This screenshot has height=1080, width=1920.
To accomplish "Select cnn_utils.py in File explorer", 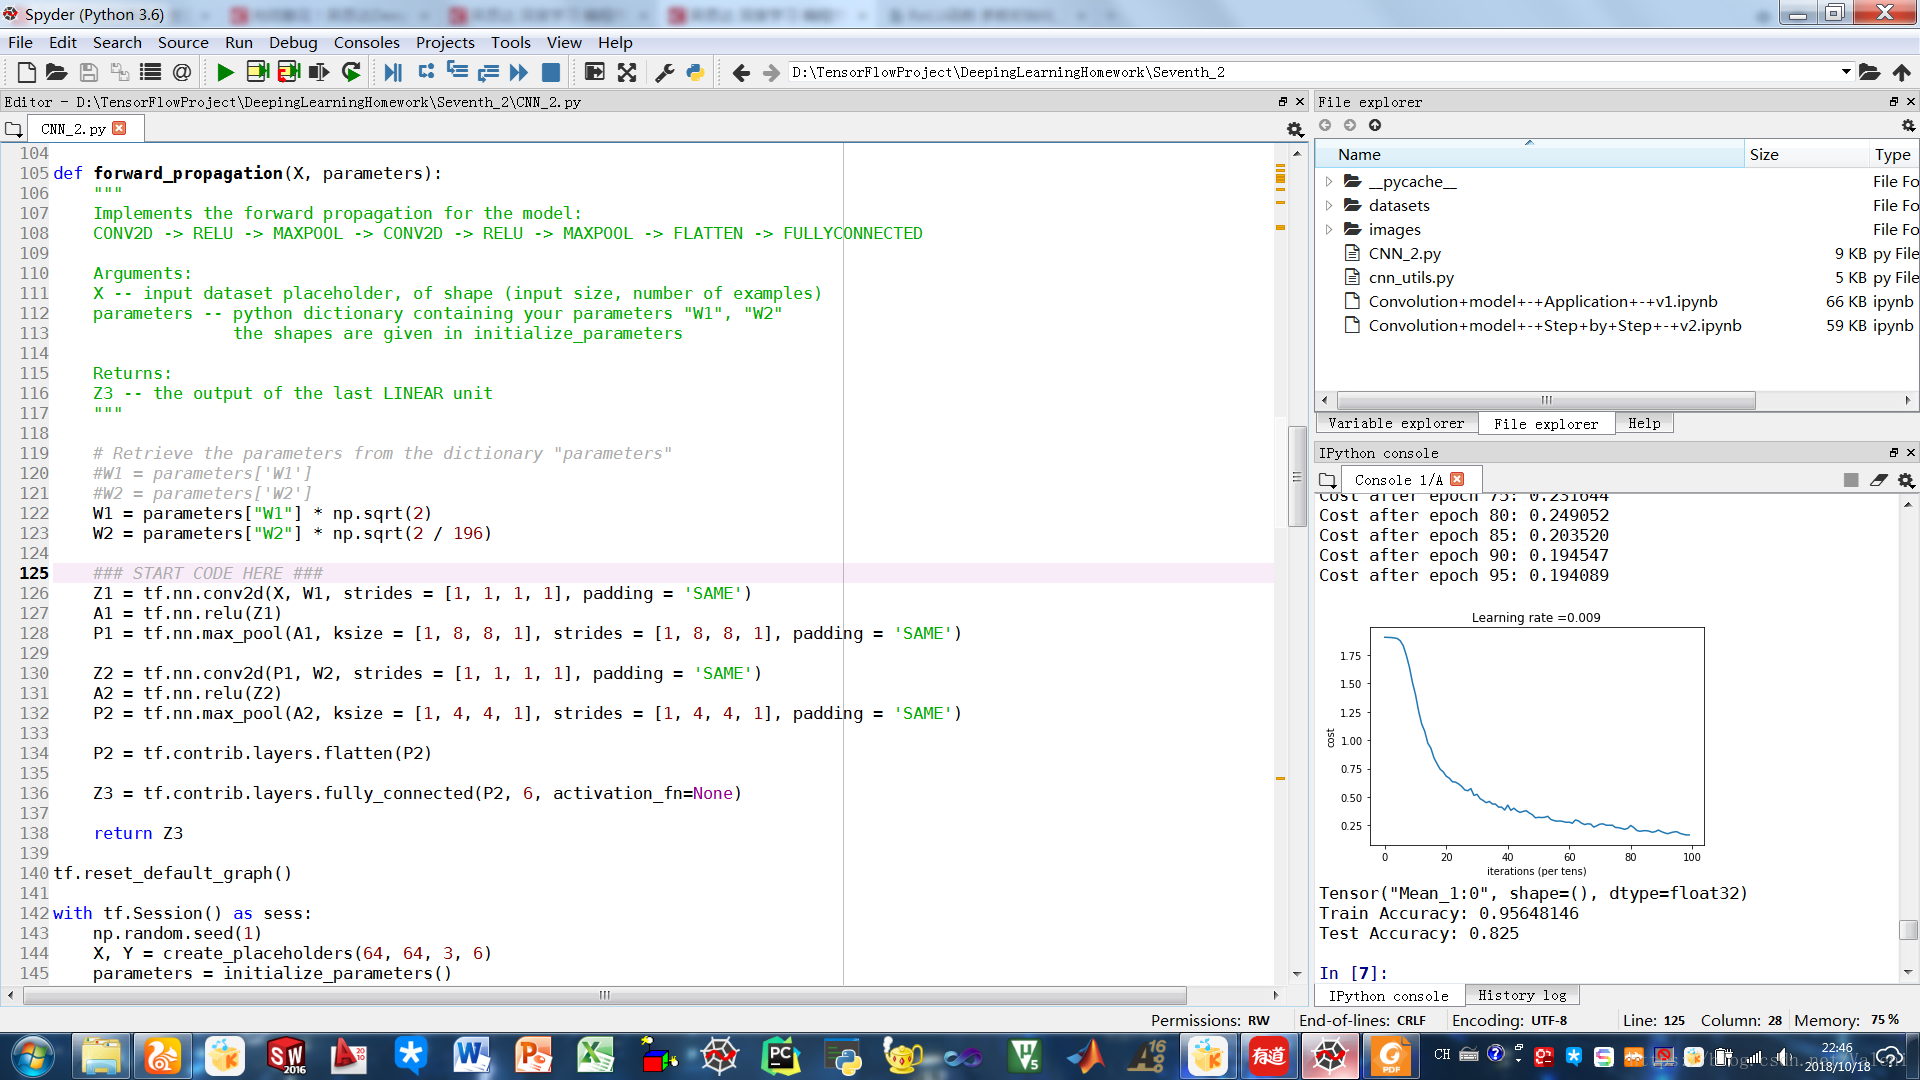I will 1411,278.
